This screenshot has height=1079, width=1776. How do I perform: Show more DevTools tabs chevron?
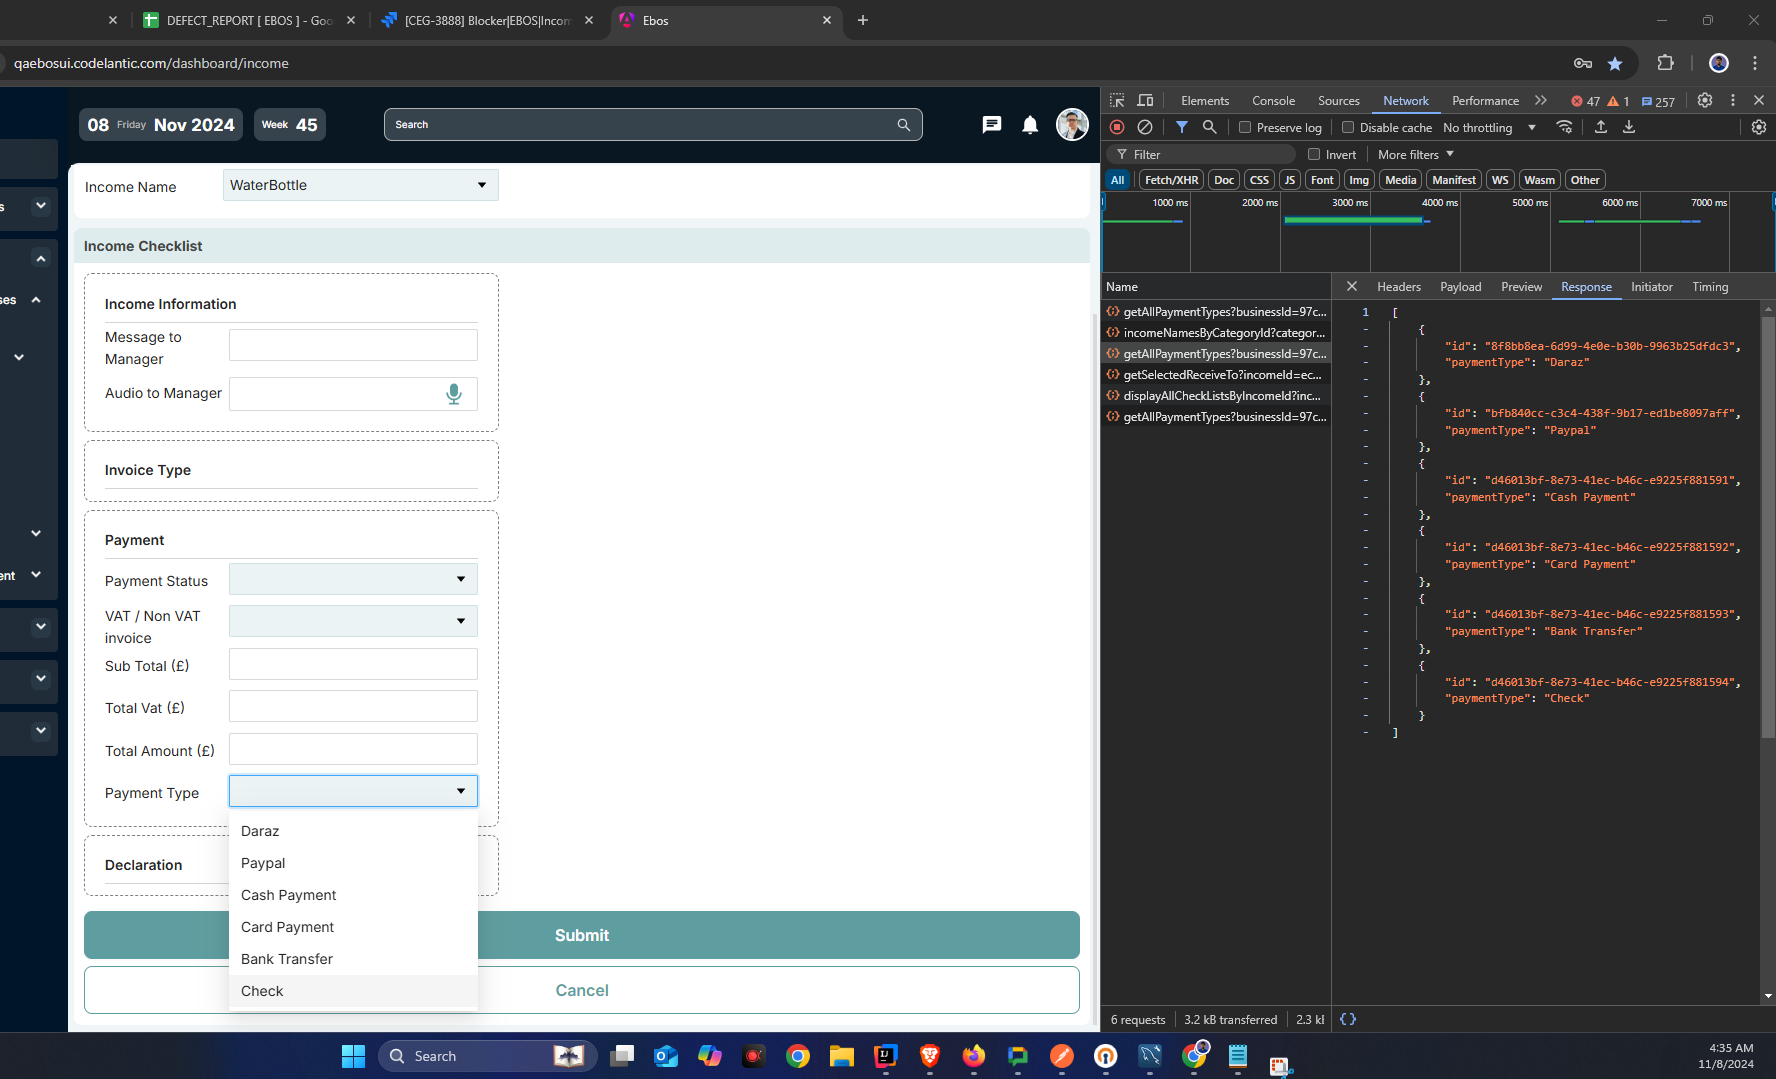click(x=1541, y=100)
